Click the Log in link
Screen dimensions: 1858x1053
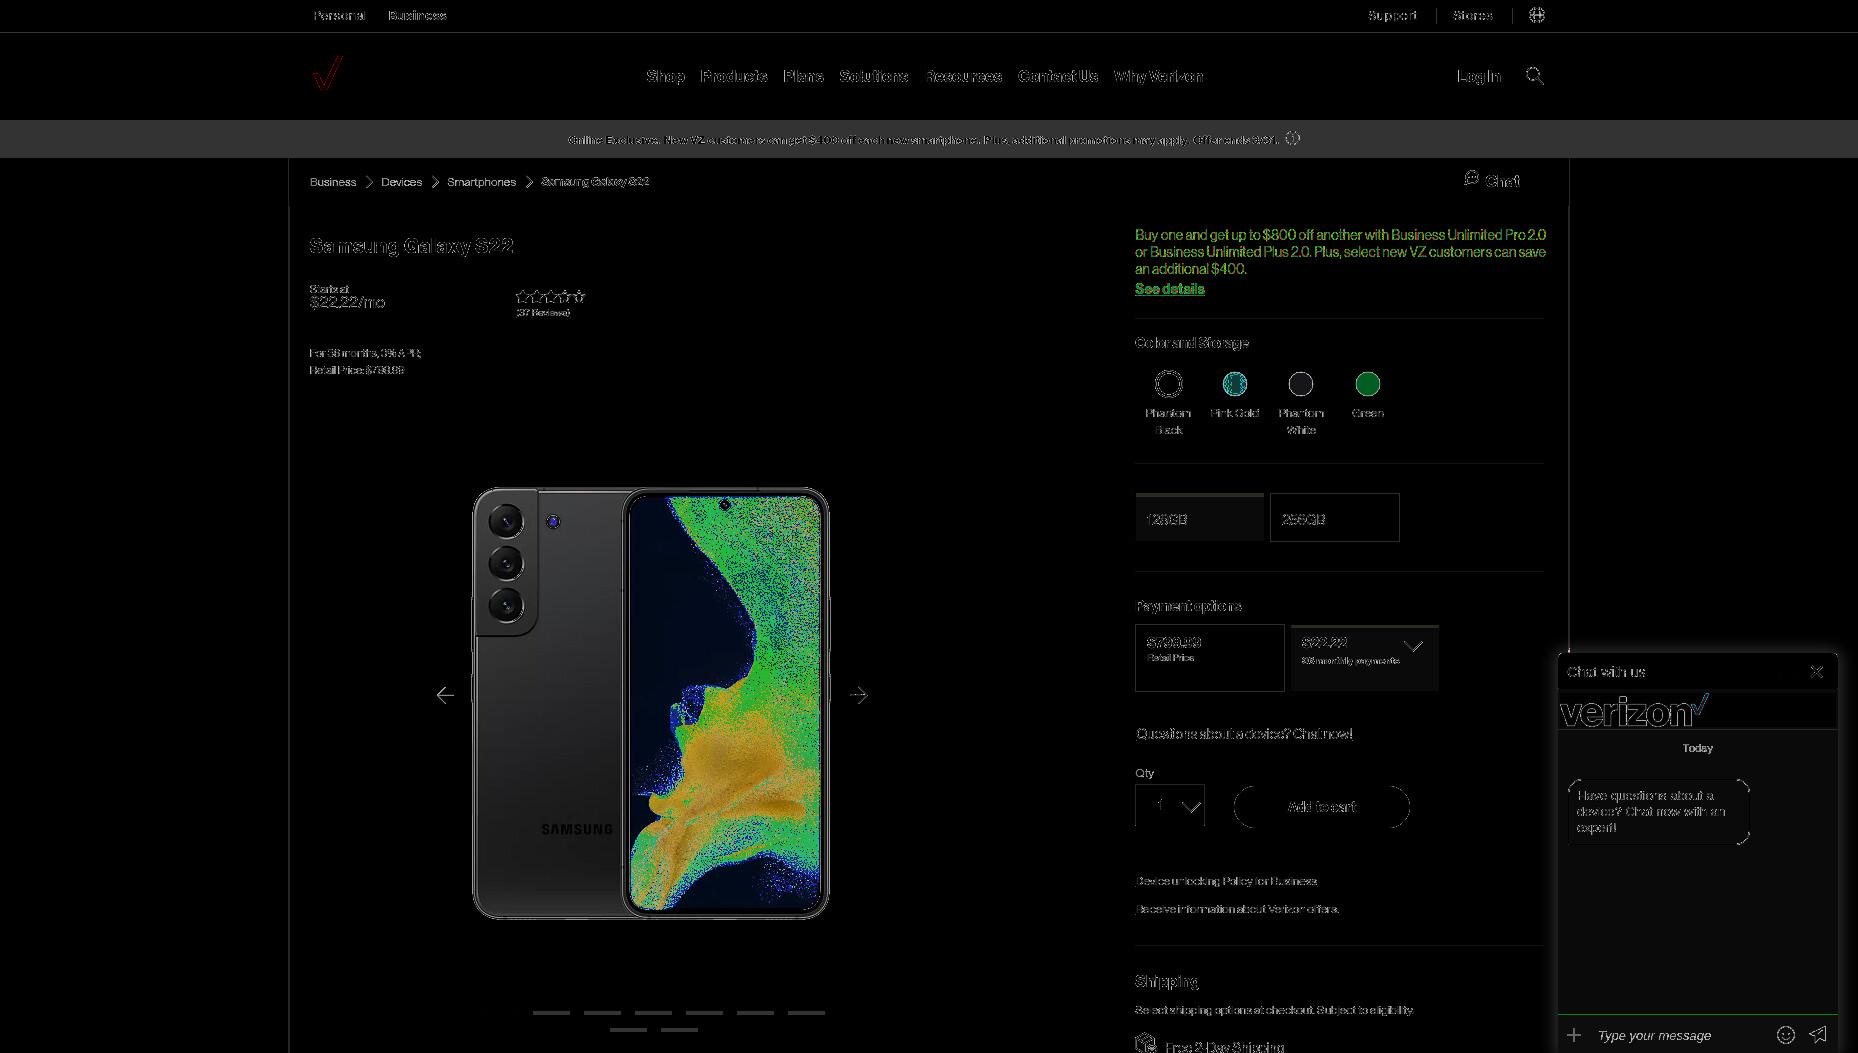pos(1479,76)
